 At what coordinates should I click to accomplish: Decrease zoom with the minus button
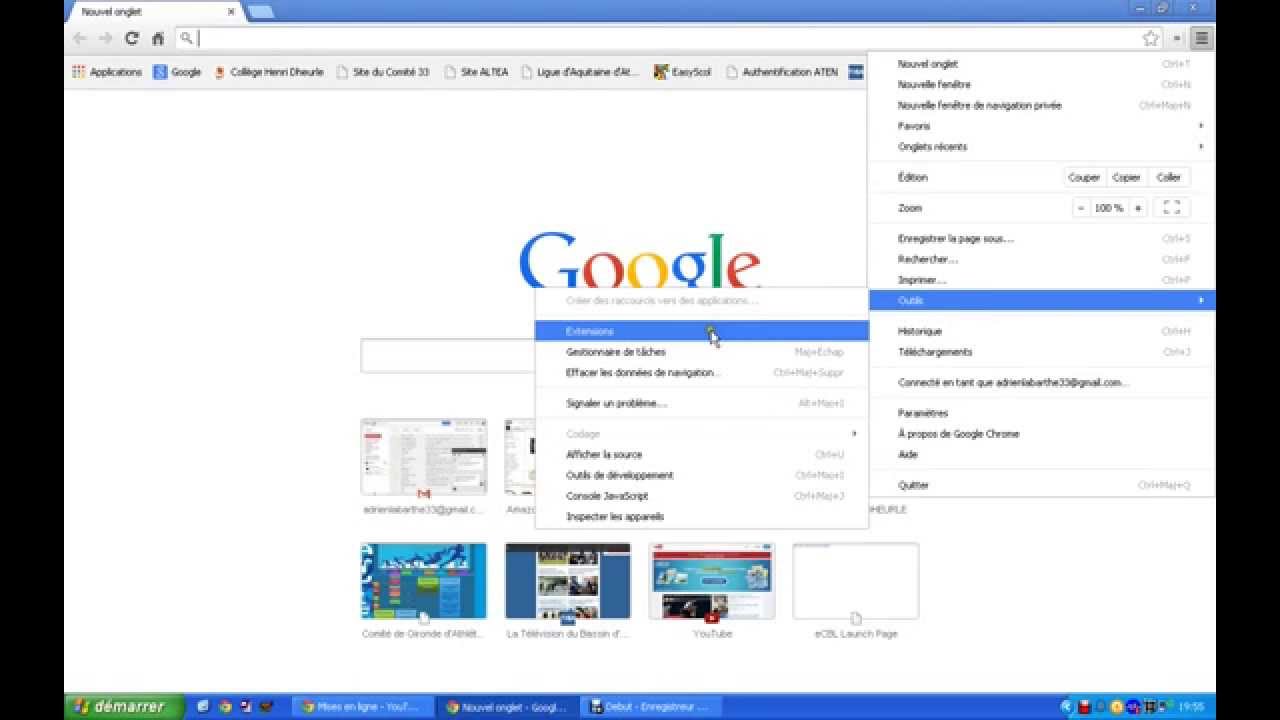[1081, 208]
